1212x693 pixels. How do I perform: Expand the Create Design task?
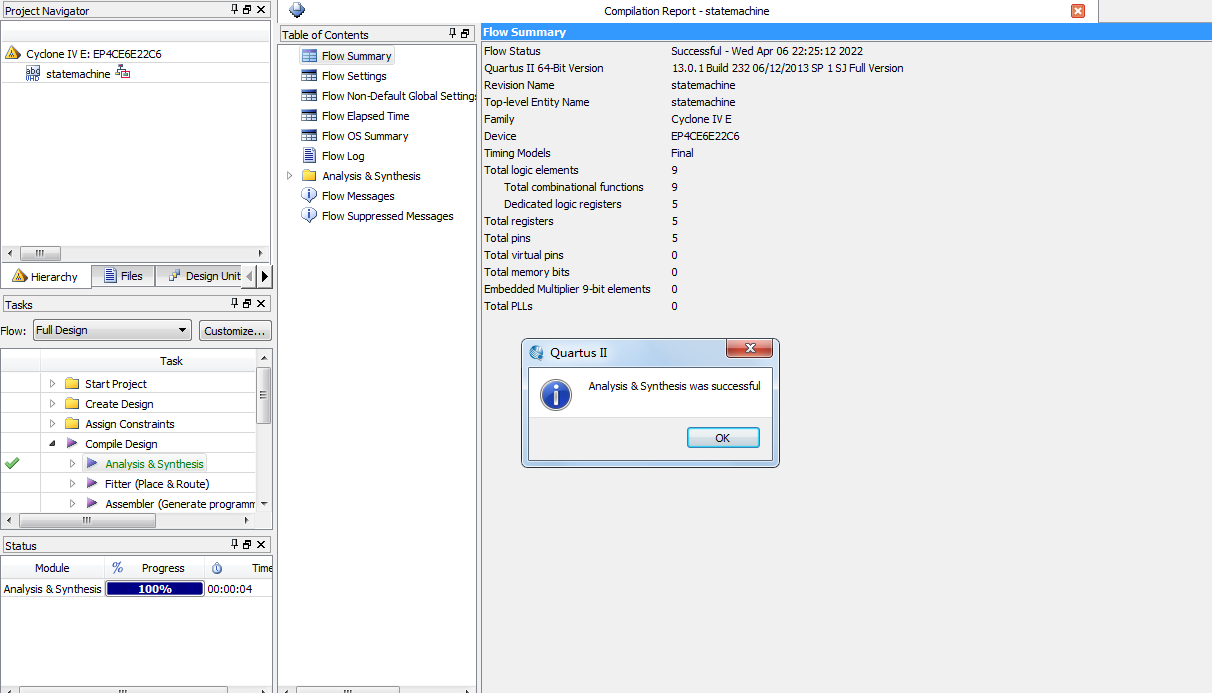point(53,404)
